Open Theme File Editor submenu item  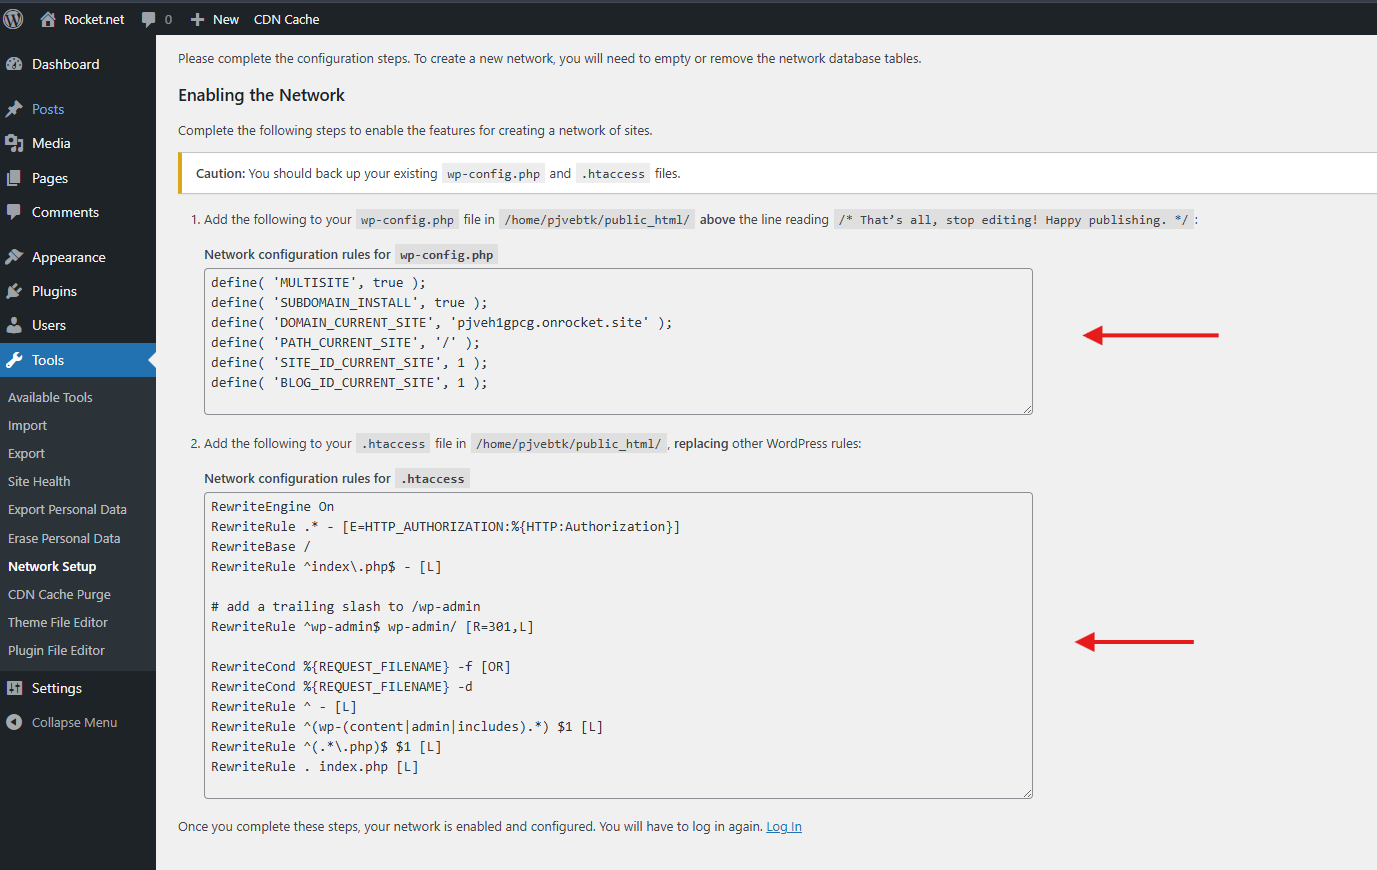point(58,622)
